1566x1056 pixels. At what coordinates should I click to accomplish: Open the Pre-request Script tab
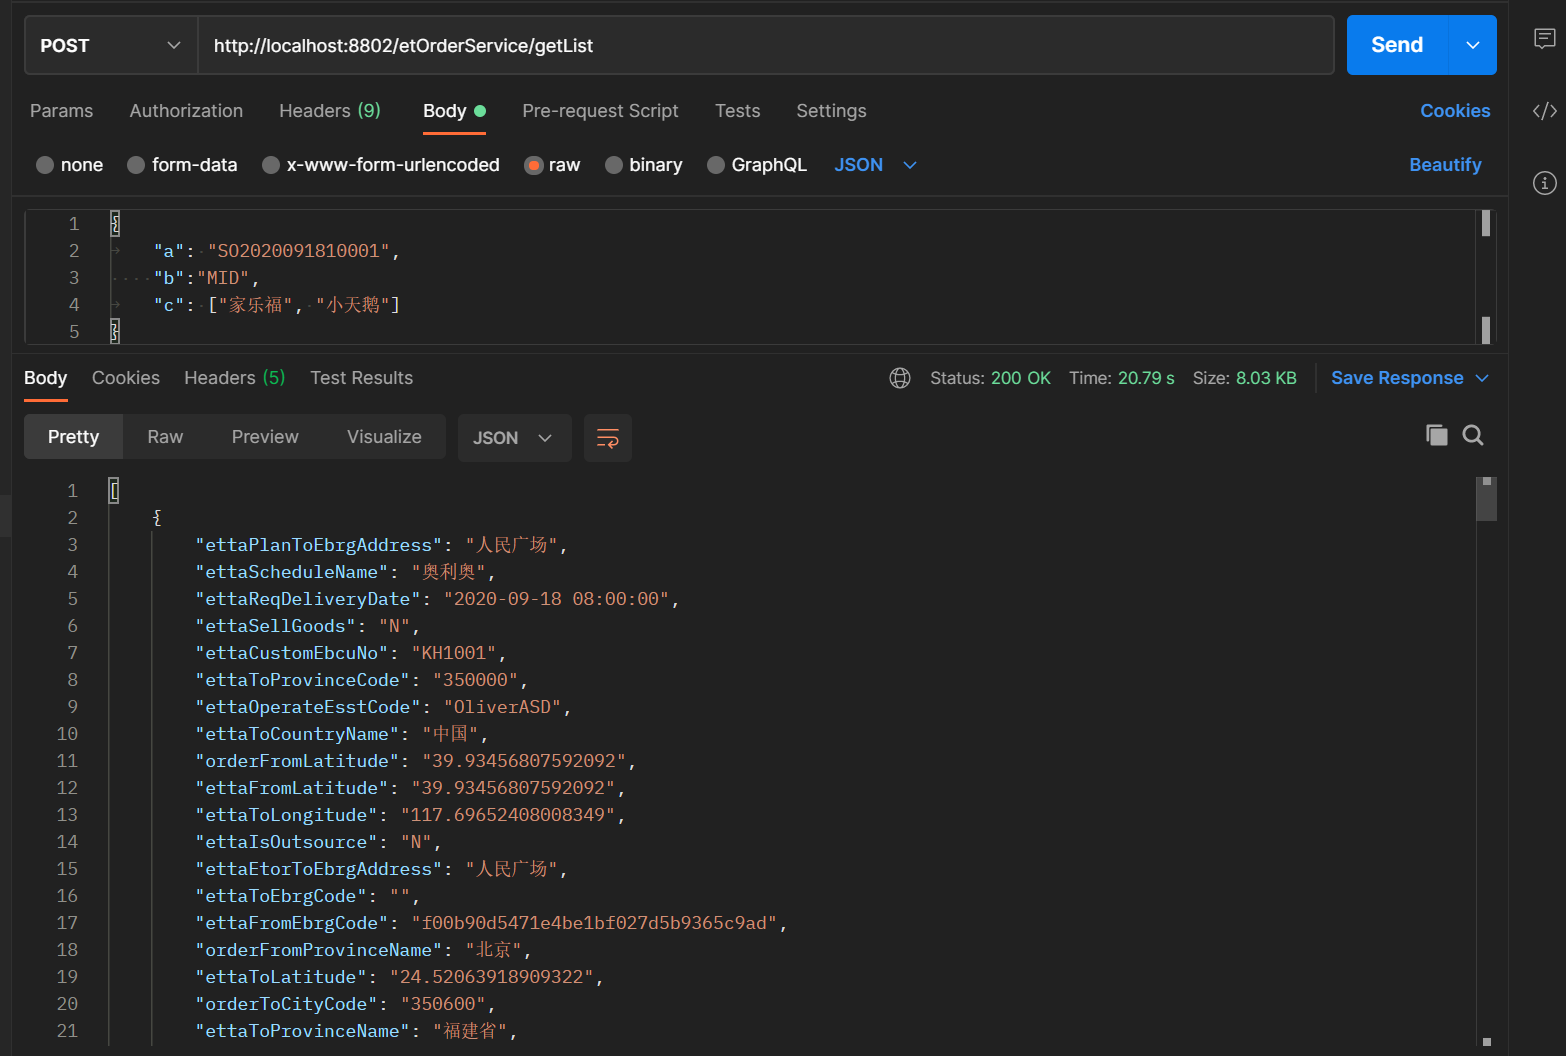coord(600,111)
